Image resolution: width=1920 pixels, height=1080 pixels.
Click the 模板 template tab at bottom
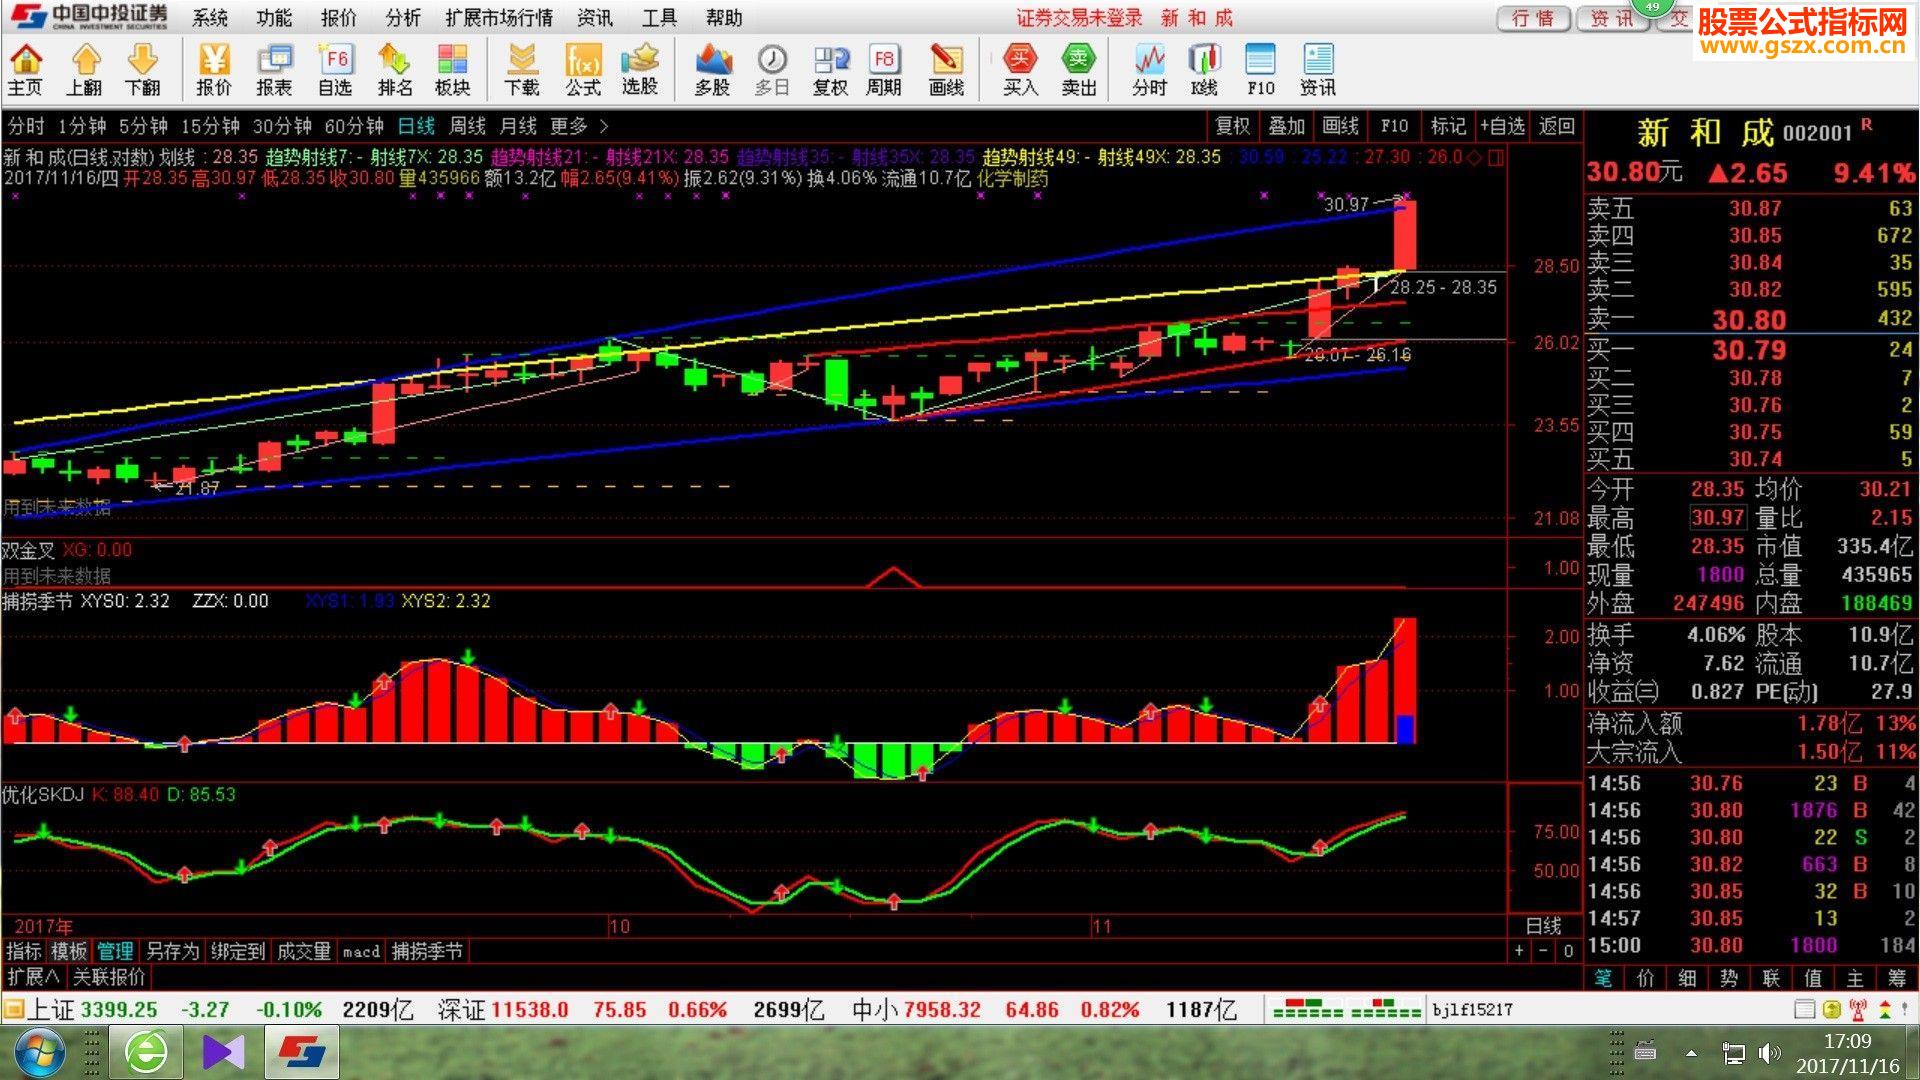click(69, 951)
